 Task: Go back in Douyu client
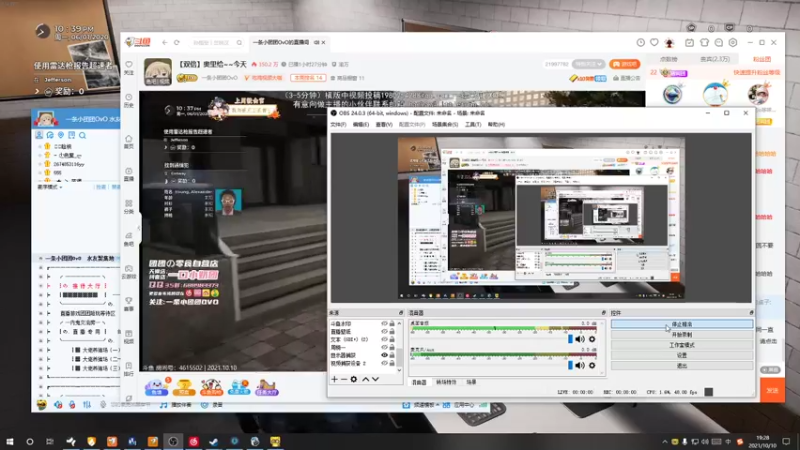pyautogui.click(x=164, y=43)
